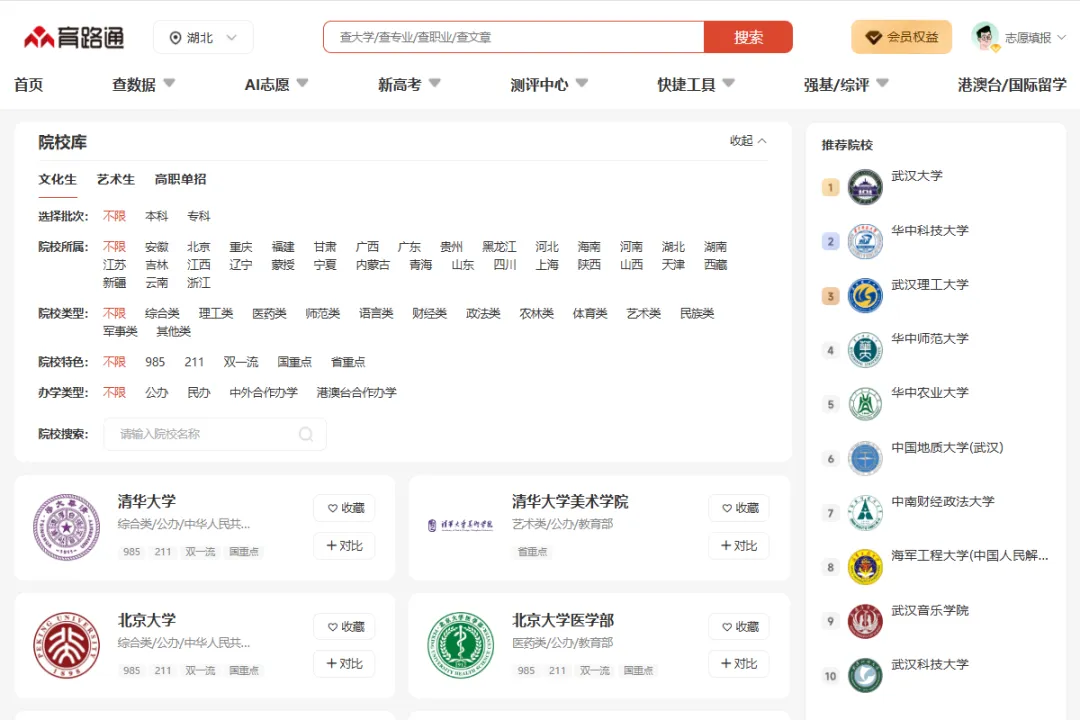This screenshot has width=1080, height=720.
Task: Open 清华大学 logo emblem
Action: [x=67, y=527]
